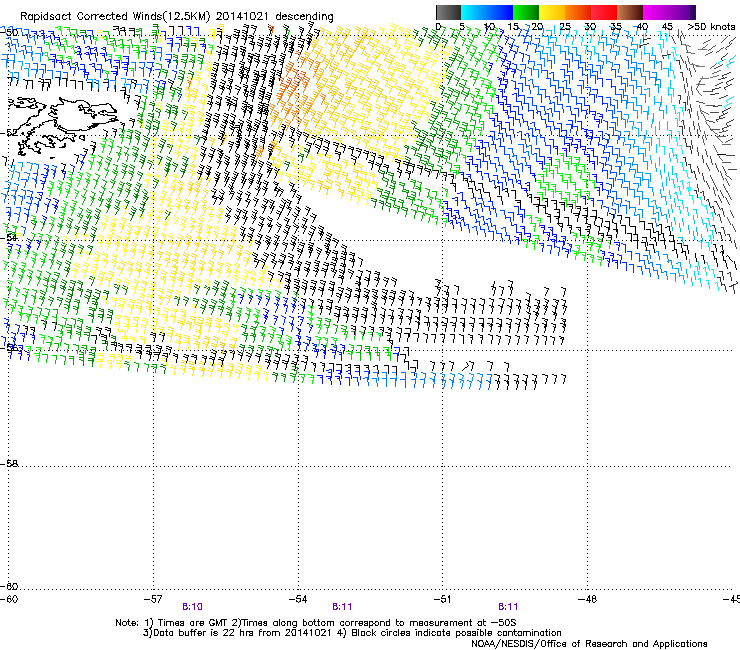740x650 pixels.
Task: Click the '-58' latitude axis label
Action: coord(9,464)
